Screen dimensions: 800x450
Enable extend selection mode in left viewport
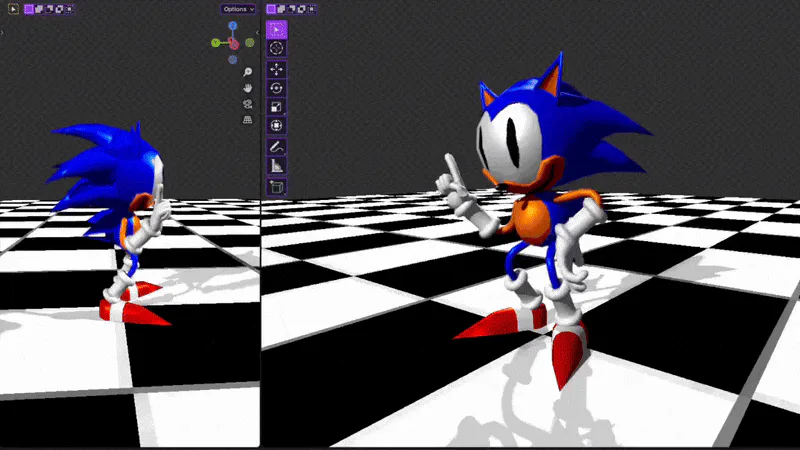click(39, 9)
